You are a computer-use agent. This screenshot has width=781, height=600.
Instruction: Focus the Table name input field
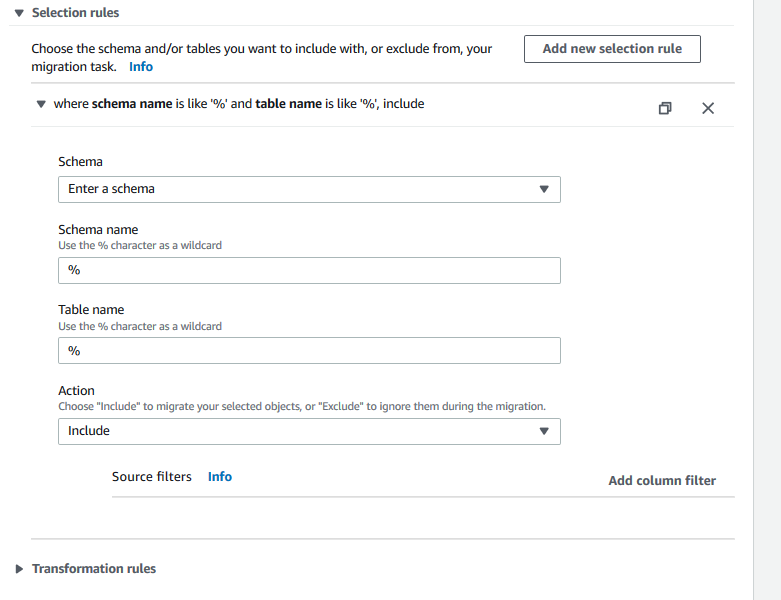coord(309,351)
